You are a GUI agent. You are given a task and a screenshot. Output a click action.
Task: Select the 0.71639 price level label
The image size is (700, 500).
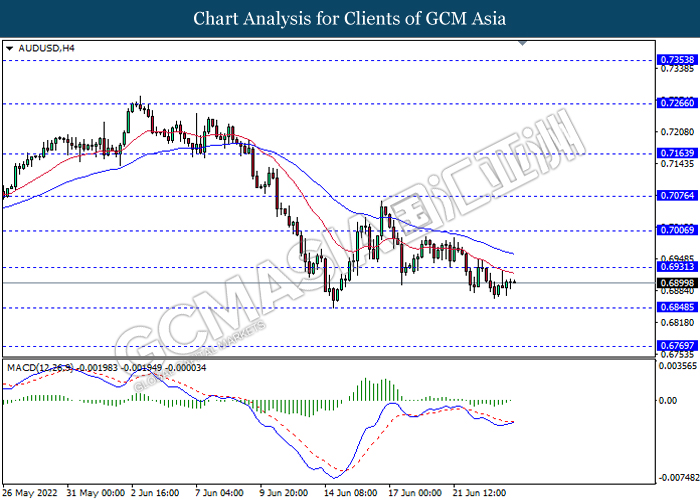tap(677, 153)
